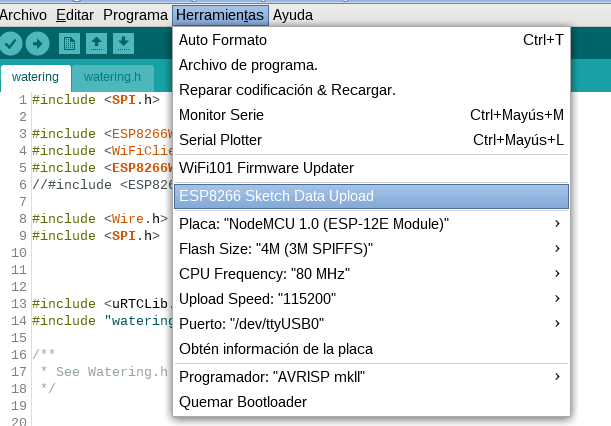Click the Save sketch down-arrow icon
The width and height of the screenshot is (611, 426).
(x=123, y=43)
